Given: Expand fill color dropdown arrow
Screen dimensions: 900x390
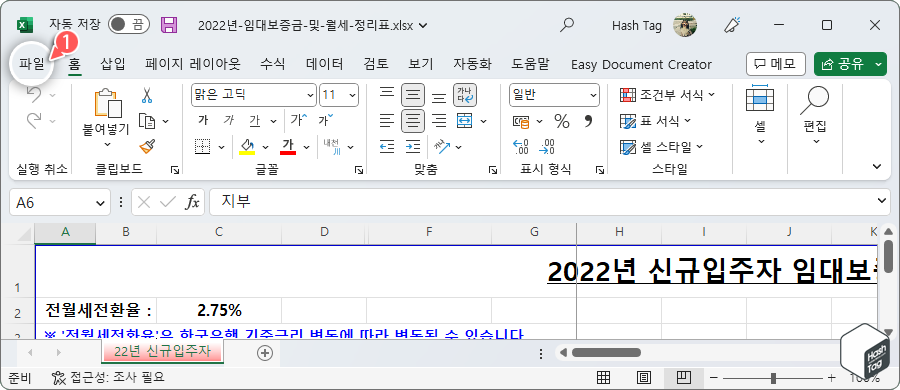Looking at the screenshot, I should pyautogui.click(x=265, y=147).
